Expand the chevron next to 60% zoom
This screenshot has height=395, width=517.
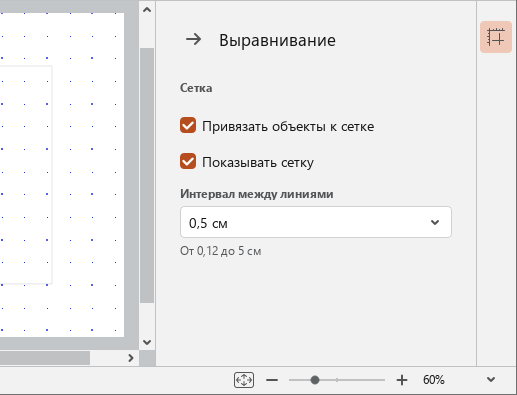(491, 379)
